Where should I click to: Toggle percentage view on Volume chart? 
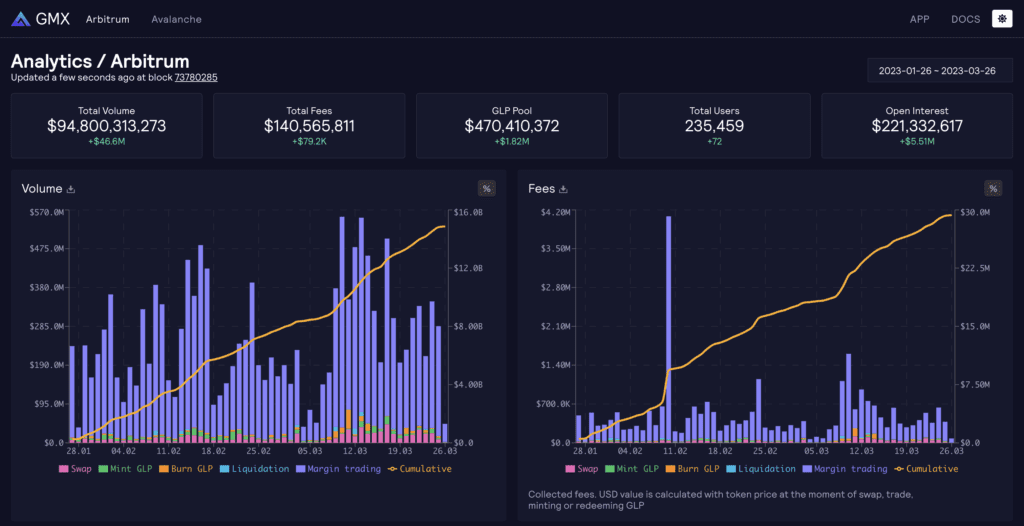(487, 188)
